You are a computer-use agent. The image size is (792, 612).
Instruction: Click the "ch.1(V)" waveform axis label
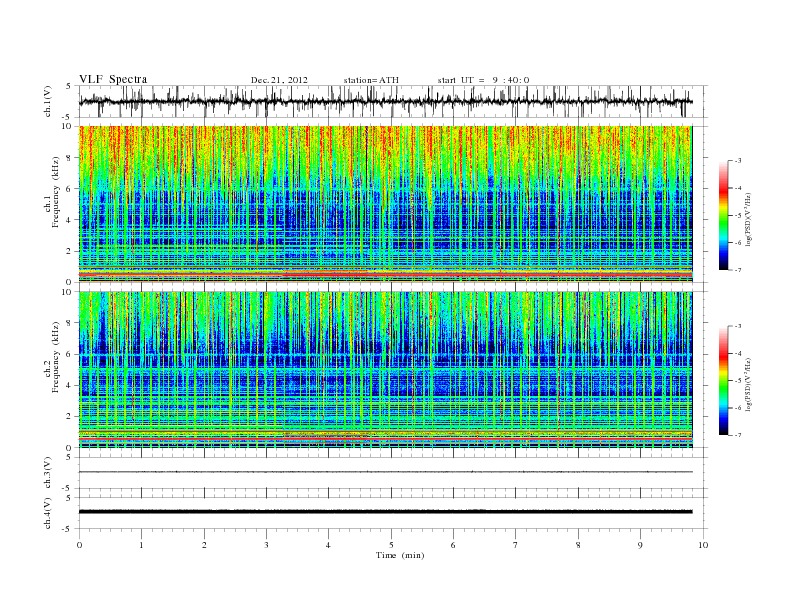(48, 101)
